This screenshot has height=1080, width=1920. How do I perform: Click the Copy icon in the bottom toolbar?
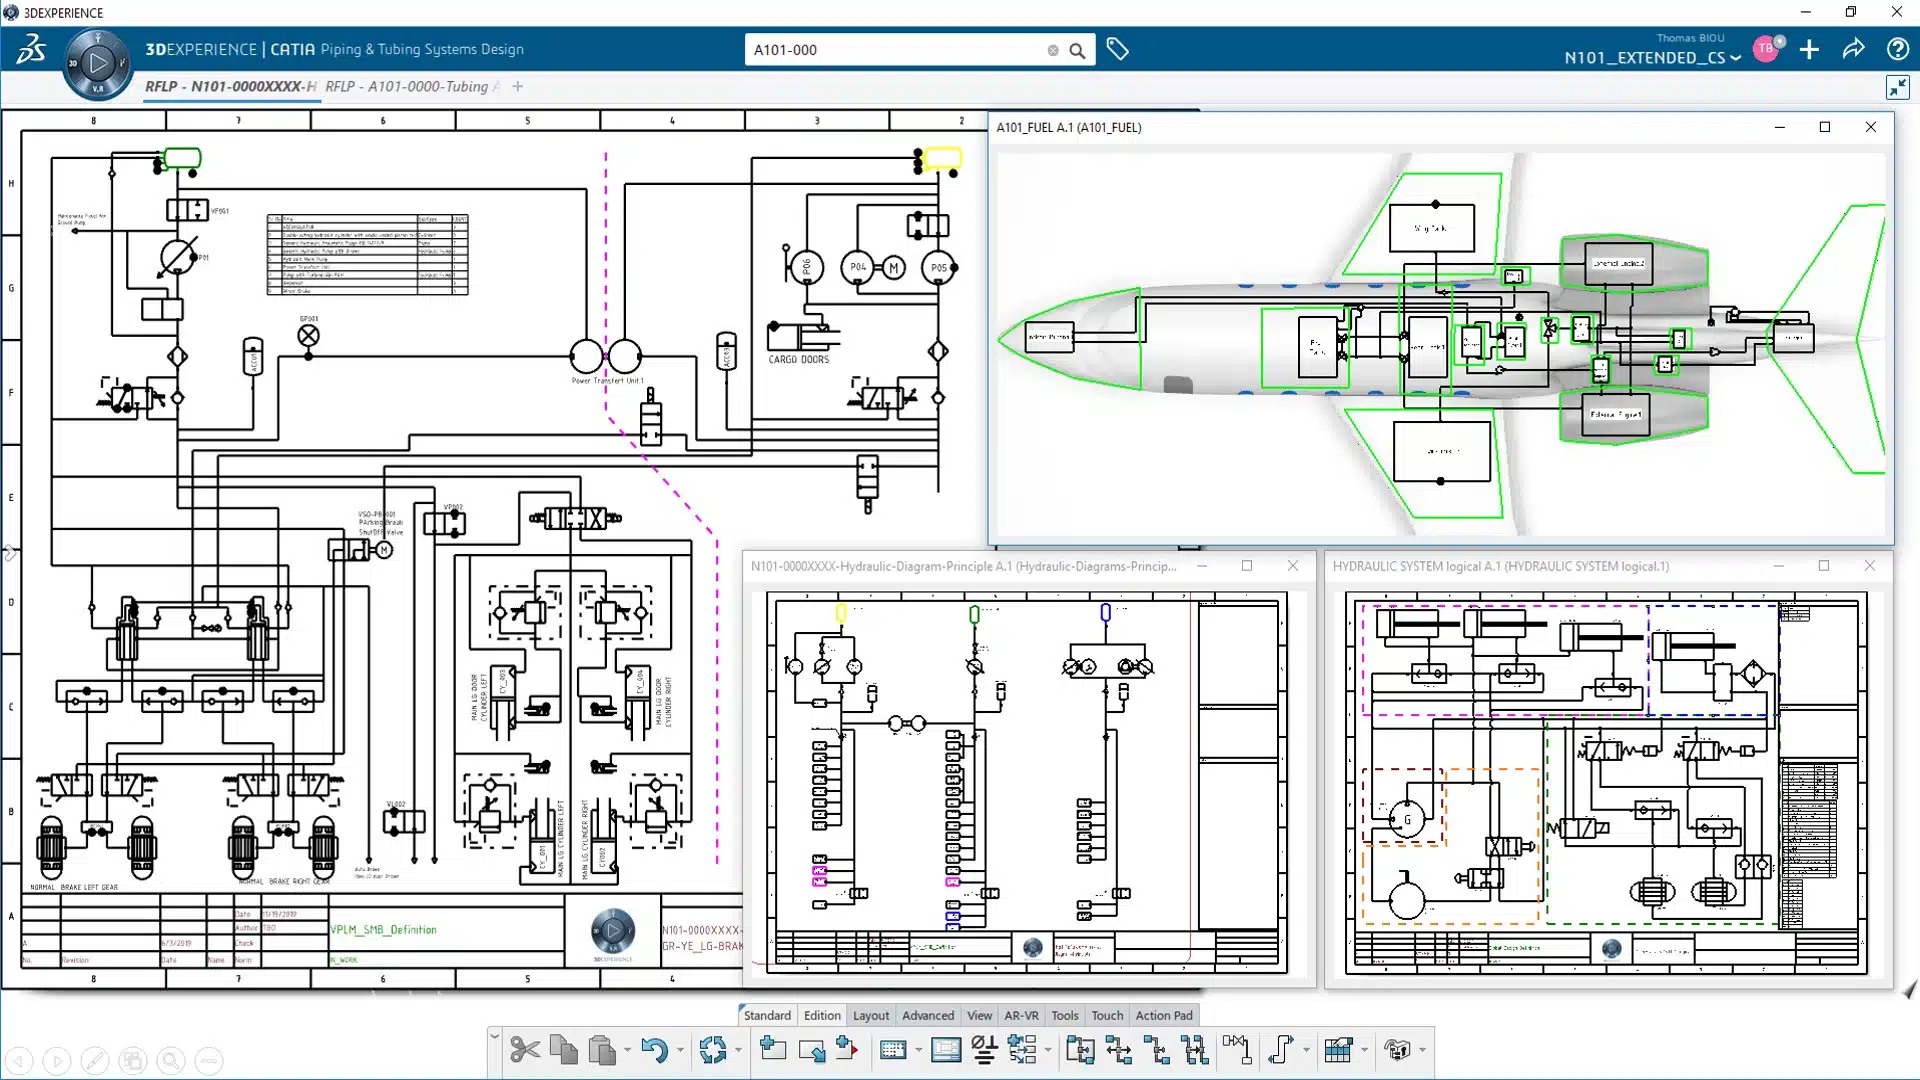click(x=563, y=1050)
